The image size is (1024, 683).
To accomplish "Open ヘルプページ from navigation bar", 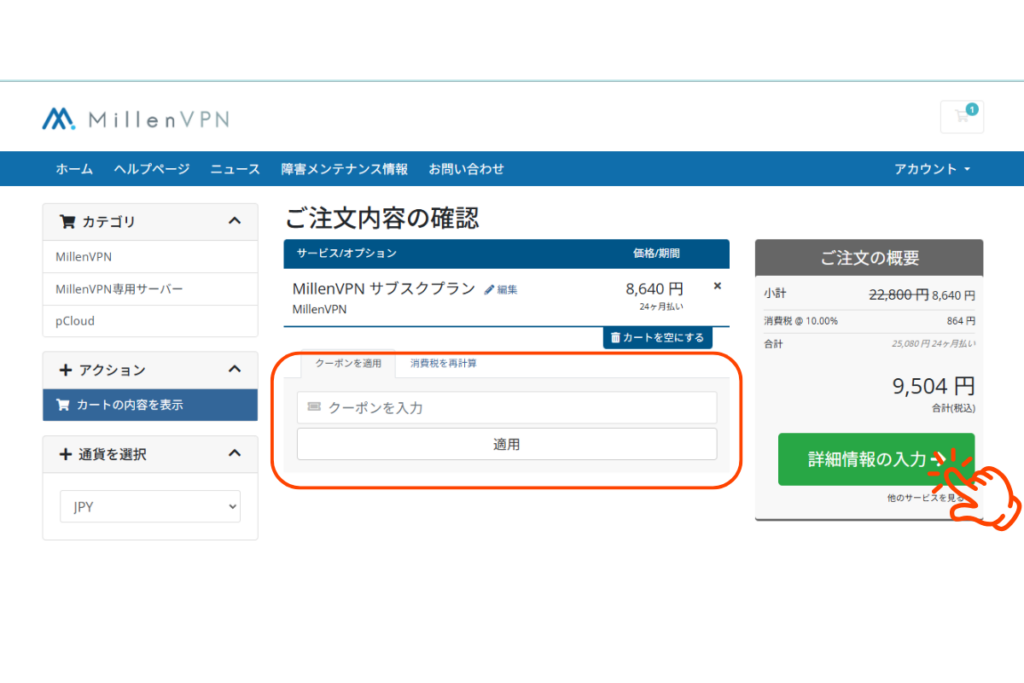I will click(151, 169).
